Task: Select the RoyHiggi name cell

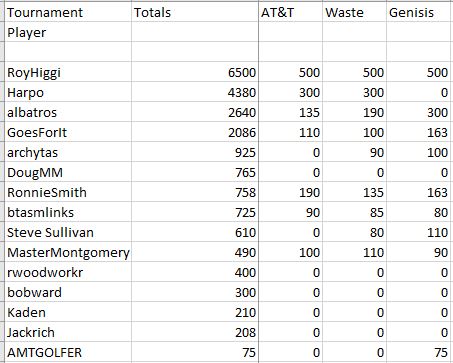Action: point(68,72)
